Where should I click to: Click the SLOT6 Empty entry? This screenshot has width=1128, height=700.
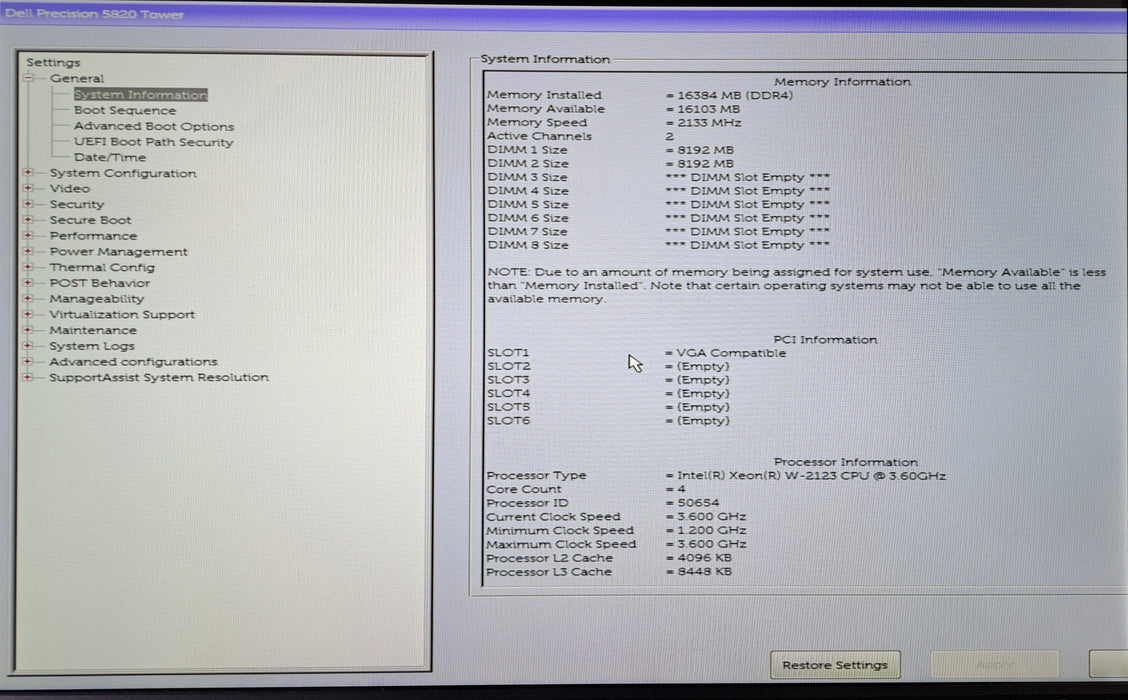pos(608,420)
